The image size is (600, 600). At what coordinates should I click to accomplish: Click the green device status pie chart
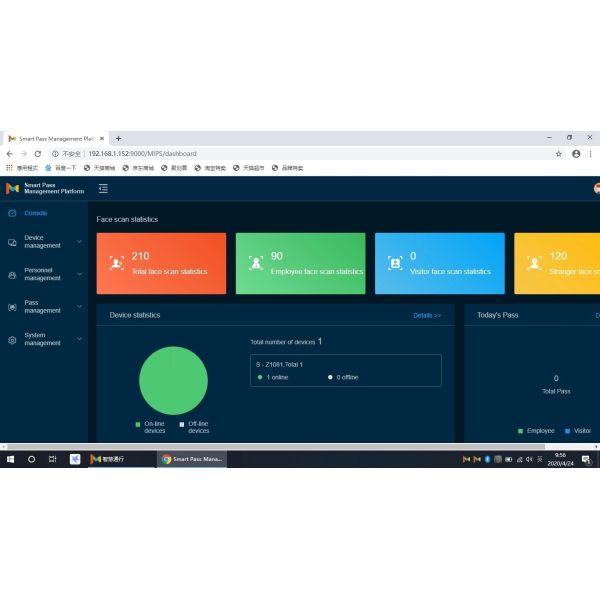173,380
